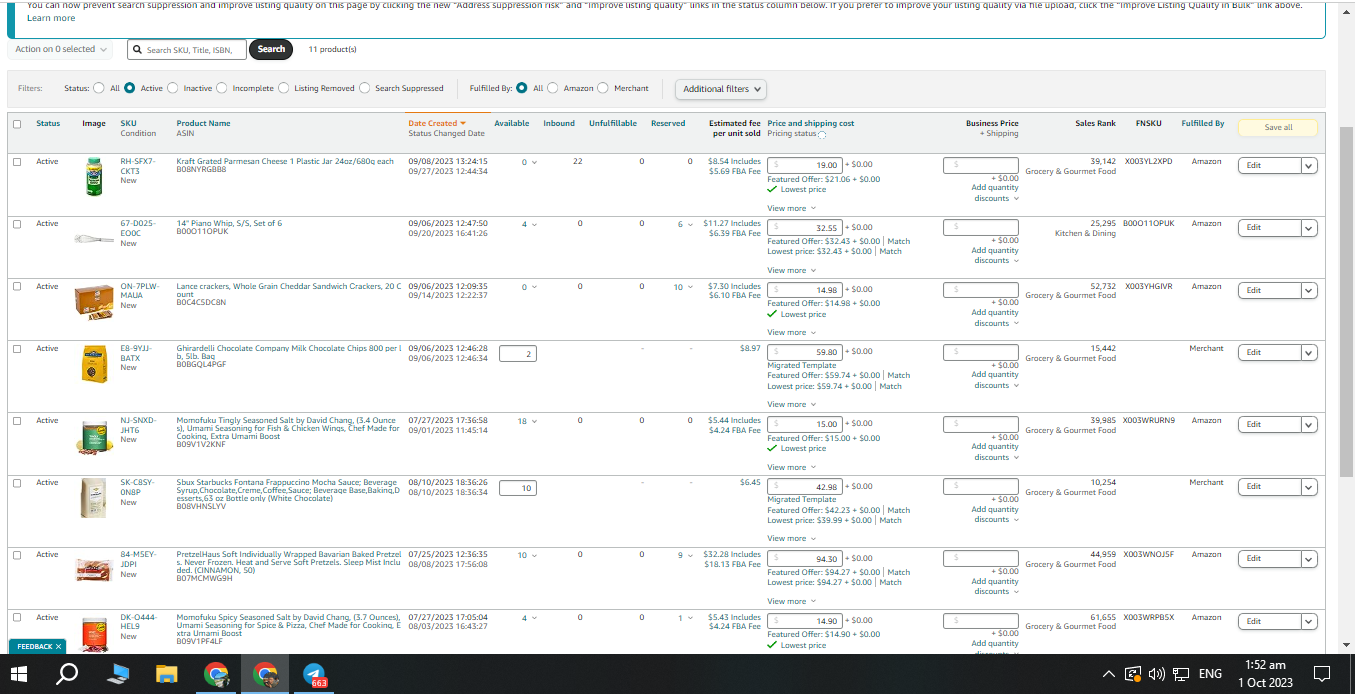Expand View more under the Ghirardelli price
The image size is (1355, 694).
coord(790,404)
